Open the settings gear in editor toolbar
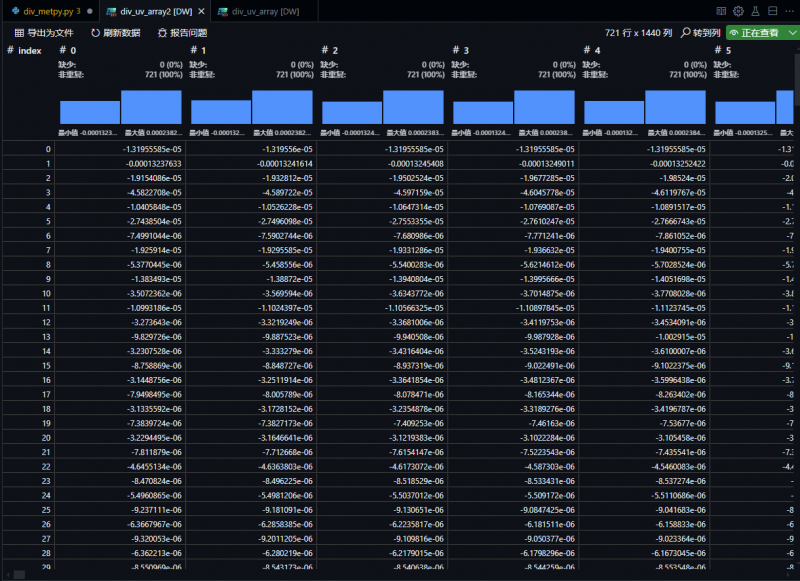Screen dimensions: 800x581 click(x=738, y=11)
